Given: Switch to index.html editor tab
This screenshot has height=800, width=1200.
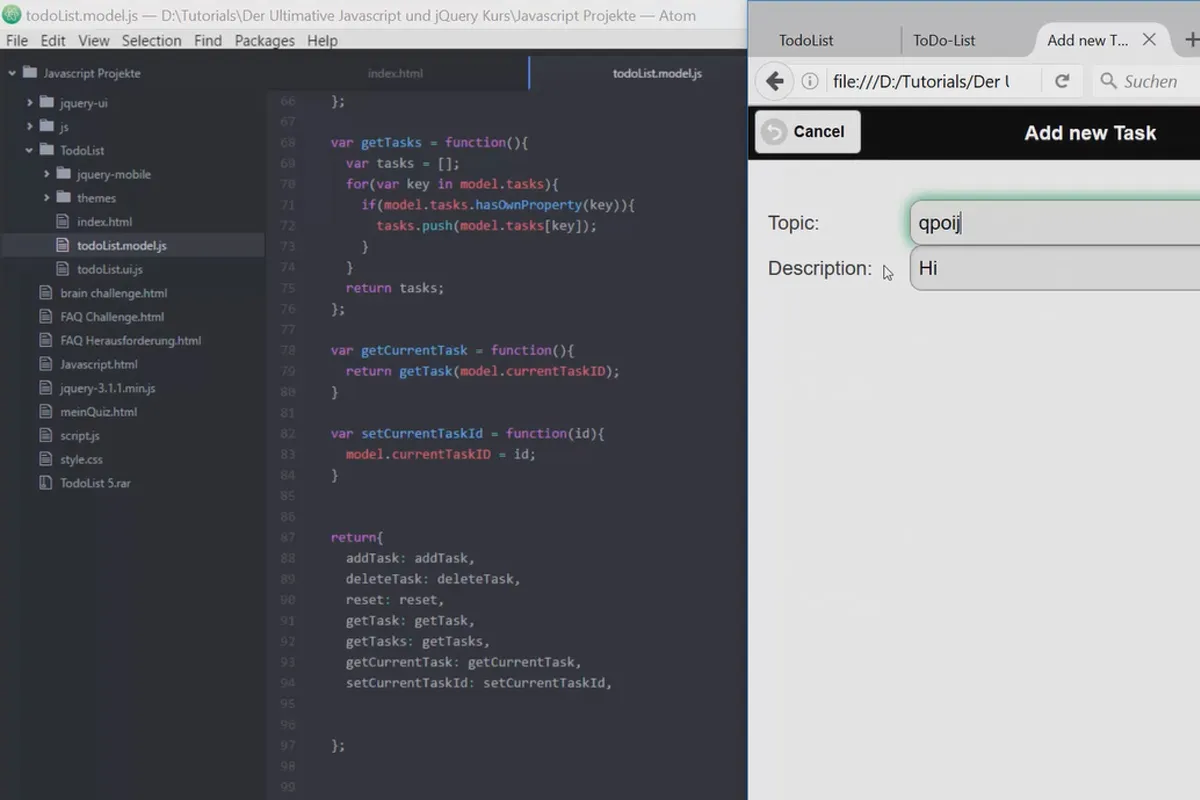Looking at the screenshot, I should click(396, 74).
